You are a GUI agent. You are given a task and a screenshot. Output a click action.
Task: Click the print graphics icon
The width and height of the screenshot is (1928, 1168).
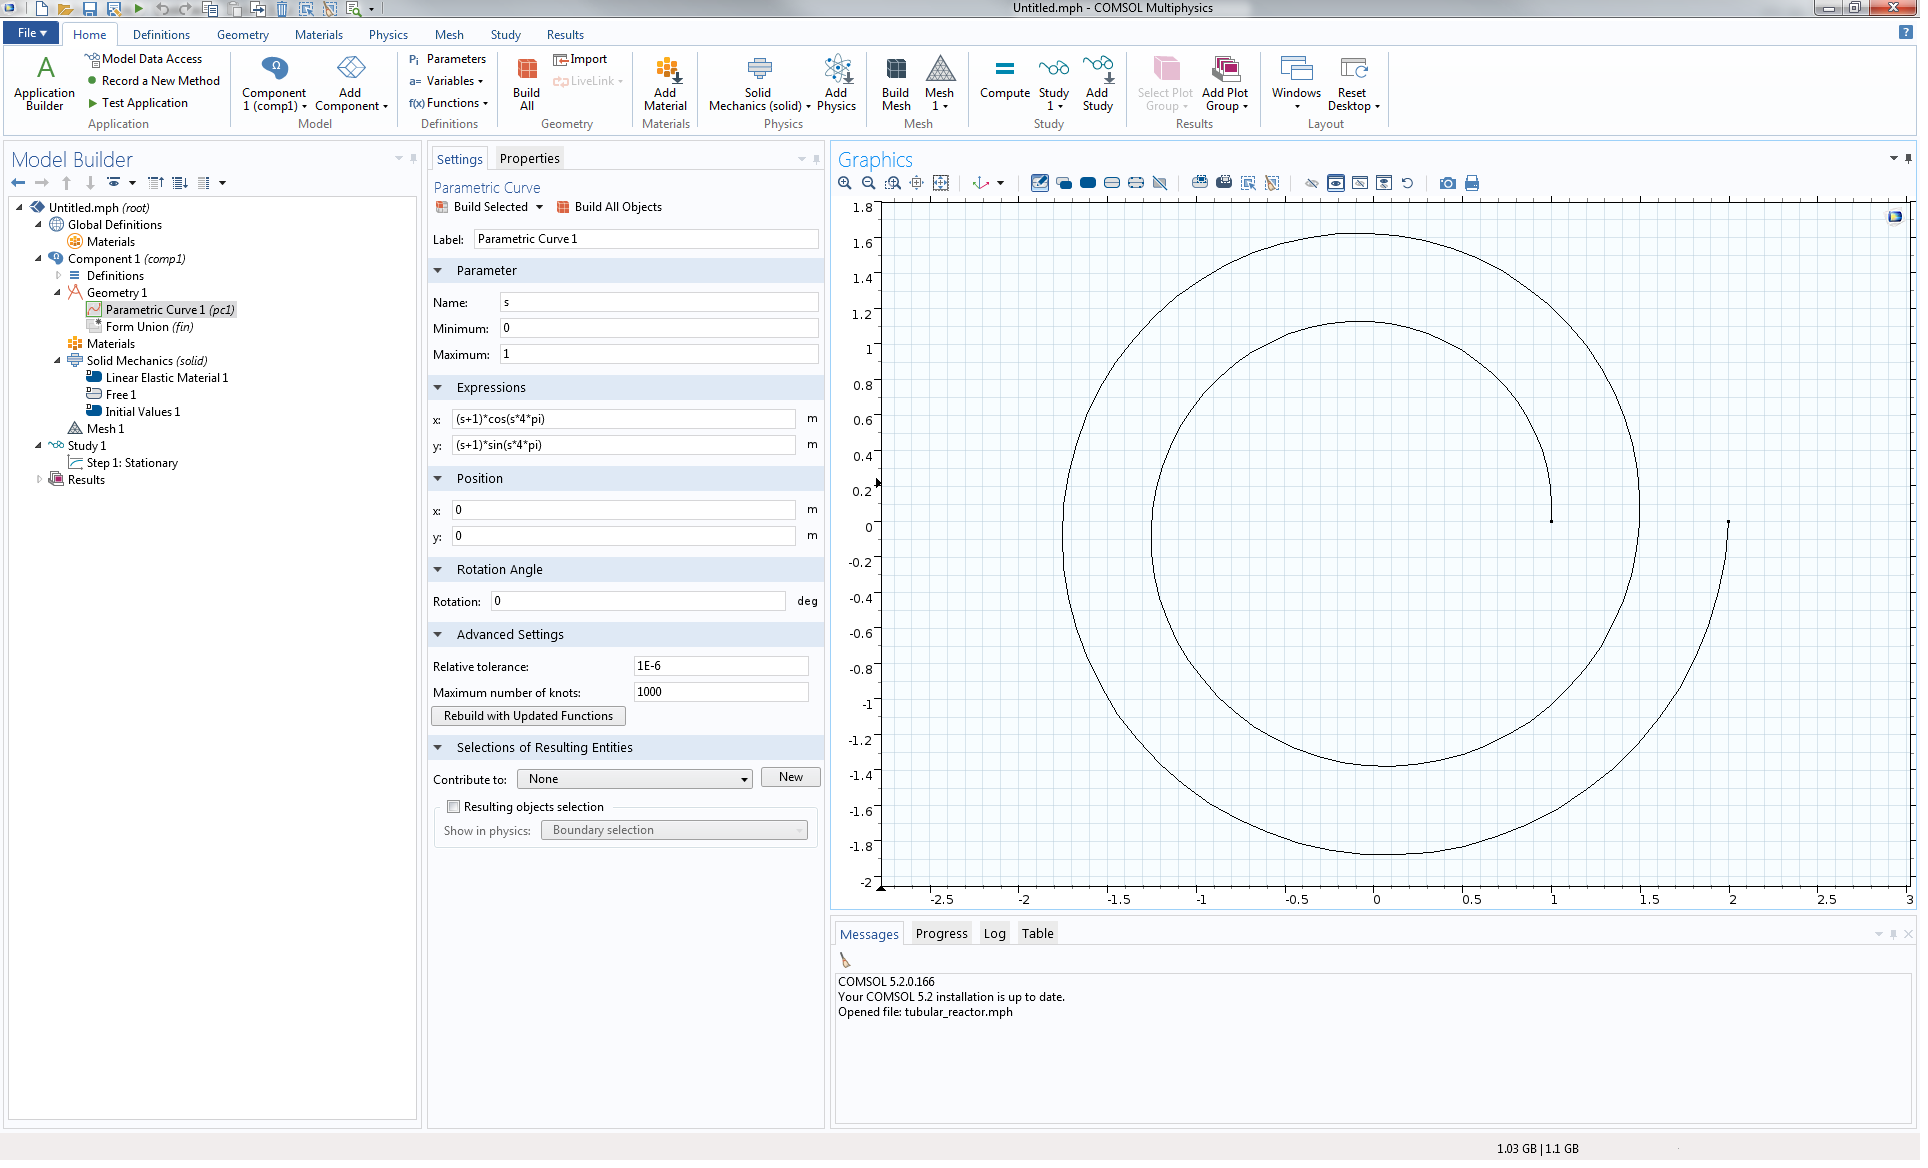tap(1472, 183)
